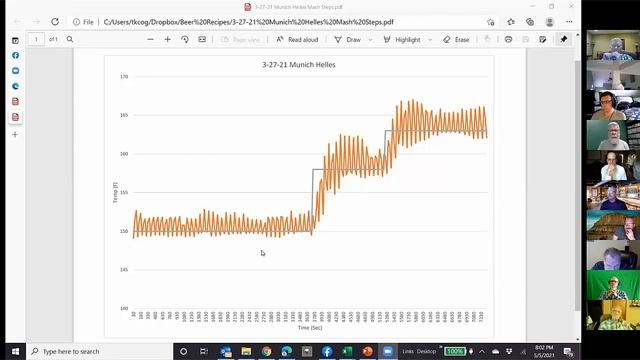
Task: Fit the PDF page to width
Action: 202,40
